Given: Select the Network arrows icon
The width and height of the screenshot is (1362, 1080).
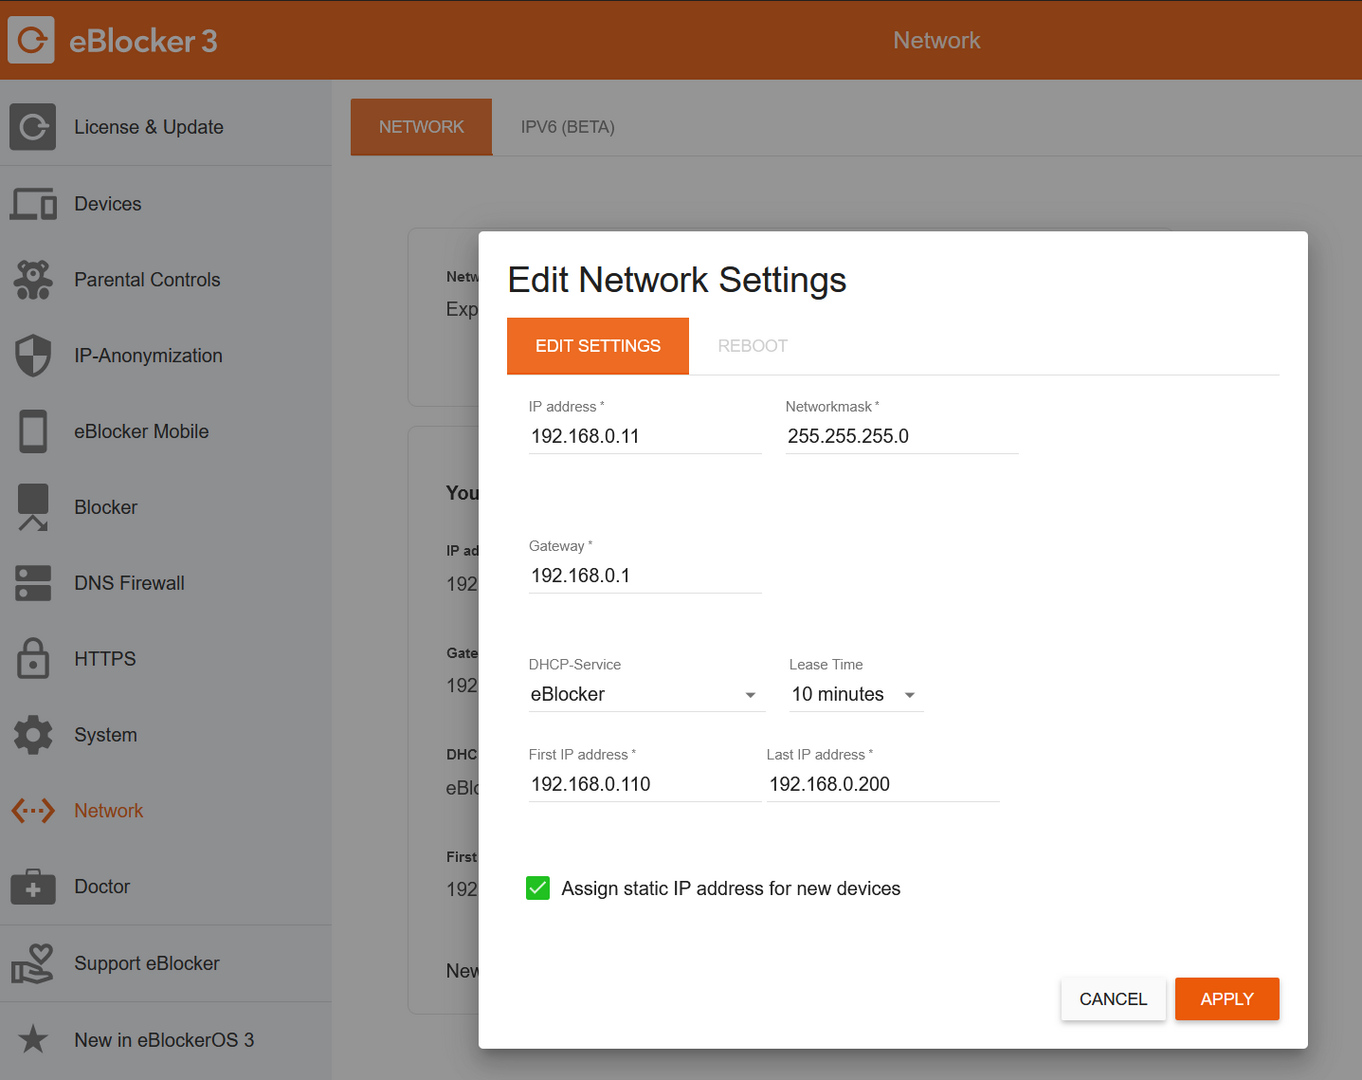Looking at the screenshot, I should pyautogui.click(x=33, y=811).
